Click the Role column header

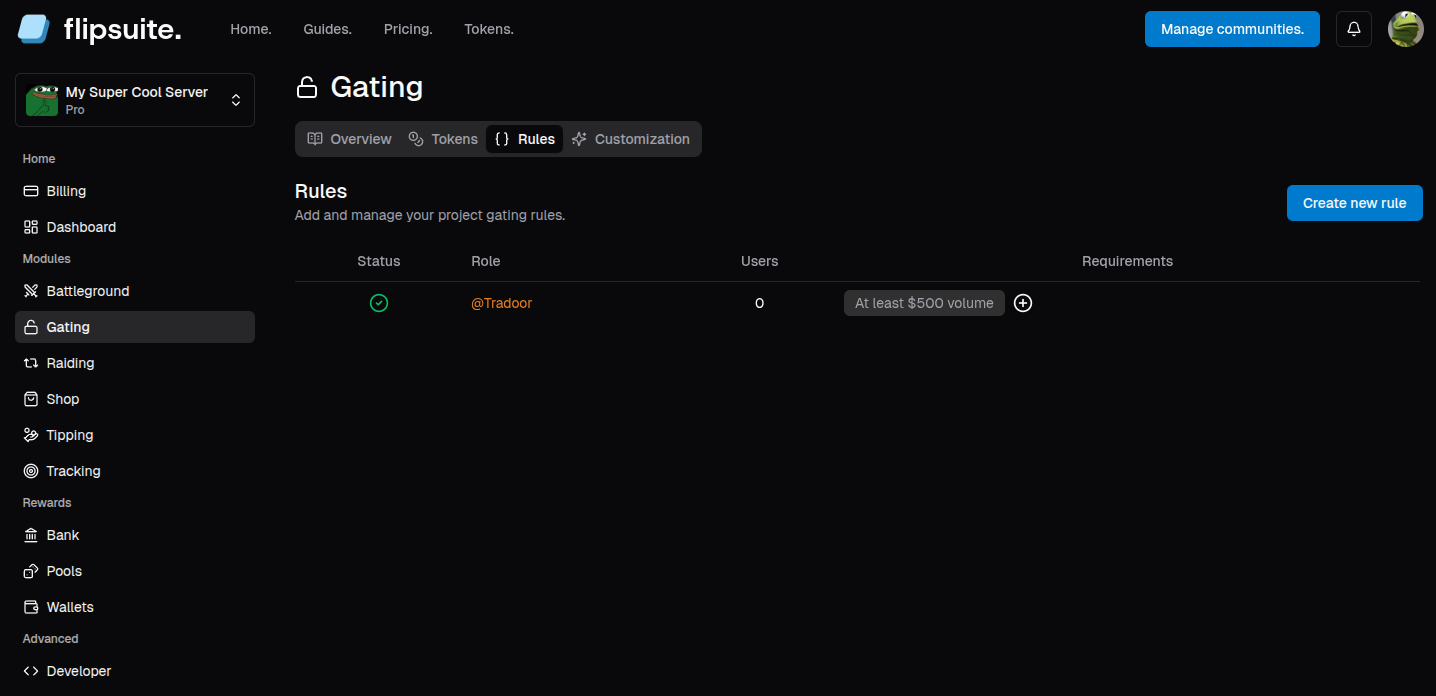coord(486,261)
